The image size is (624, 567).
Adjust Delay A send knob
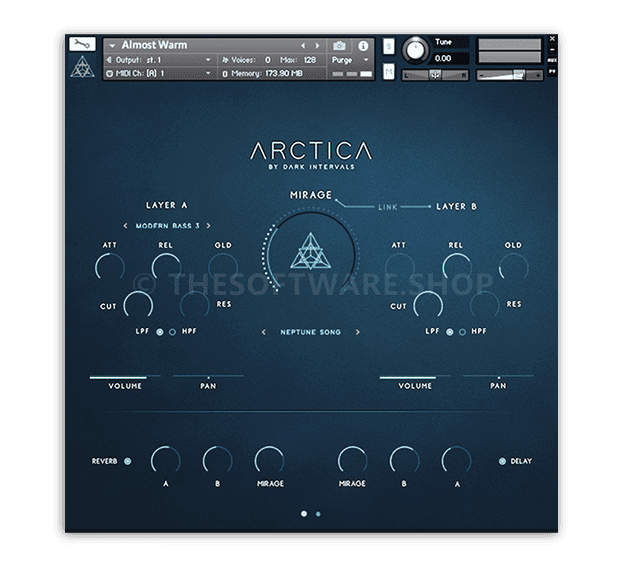(x=456, y=460)
